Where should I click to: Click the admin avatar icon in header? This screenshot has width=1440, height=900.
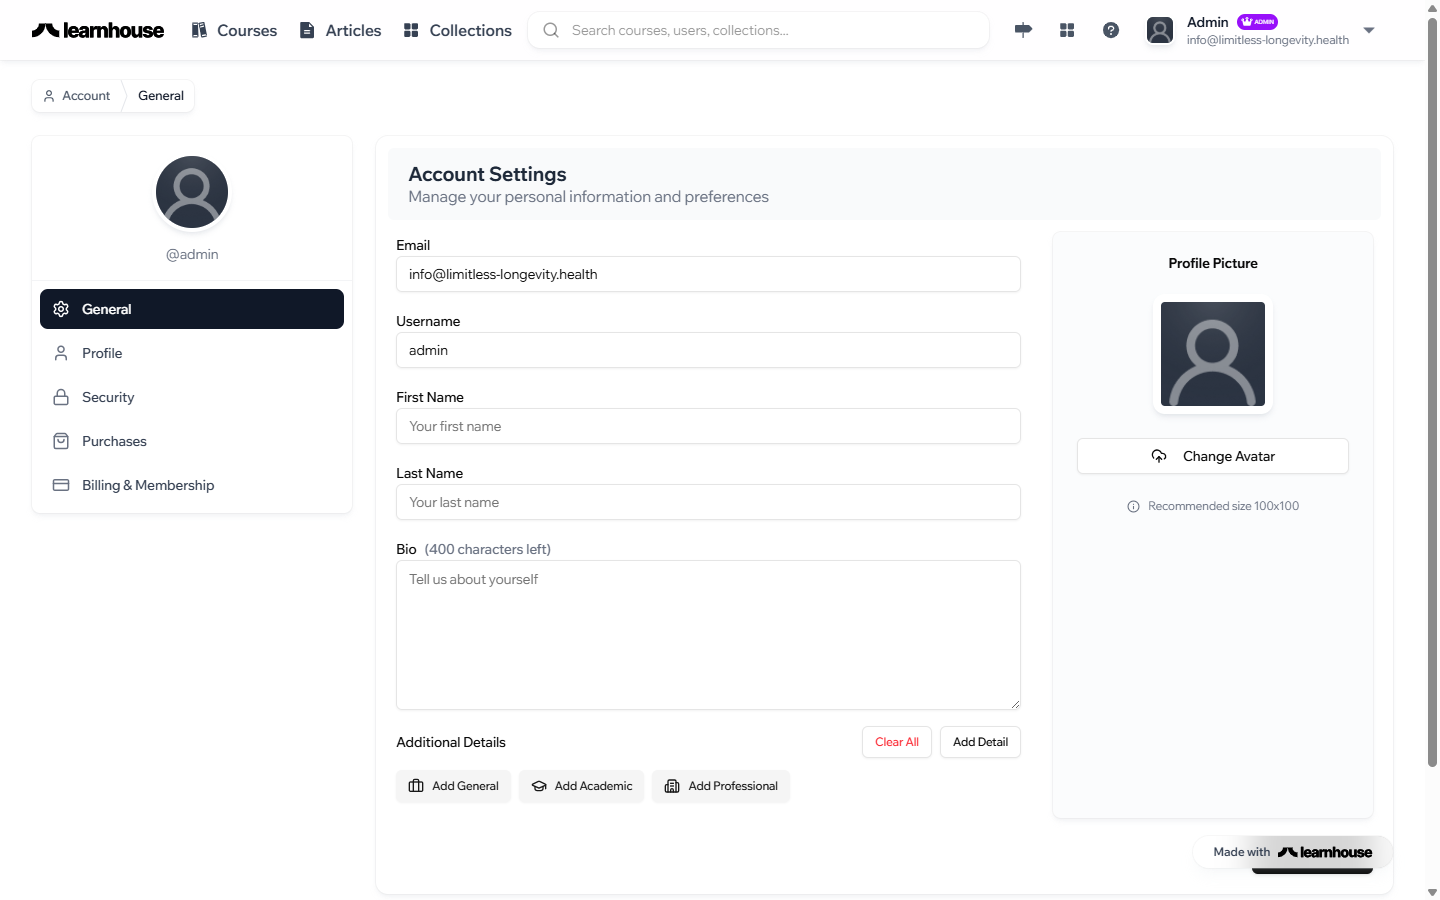point(1160,30)
